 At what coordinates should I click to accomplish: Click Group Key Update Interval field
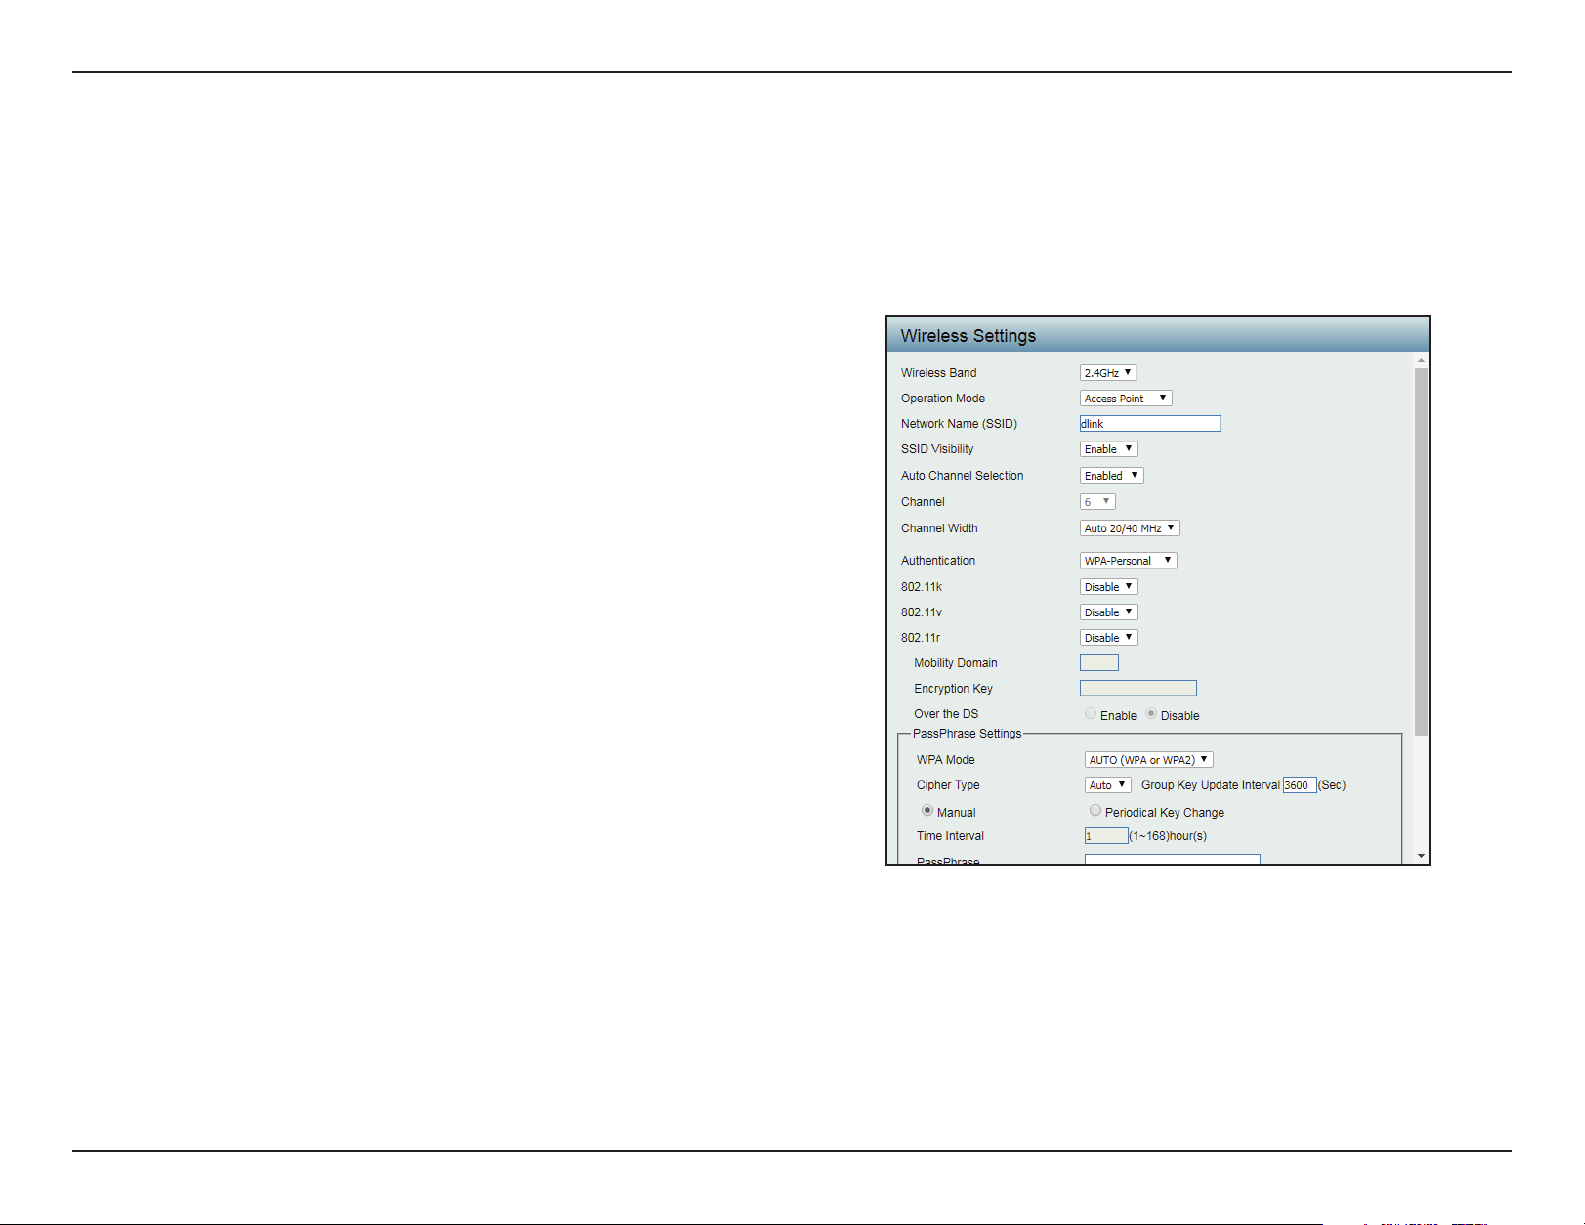(1299, 785)
